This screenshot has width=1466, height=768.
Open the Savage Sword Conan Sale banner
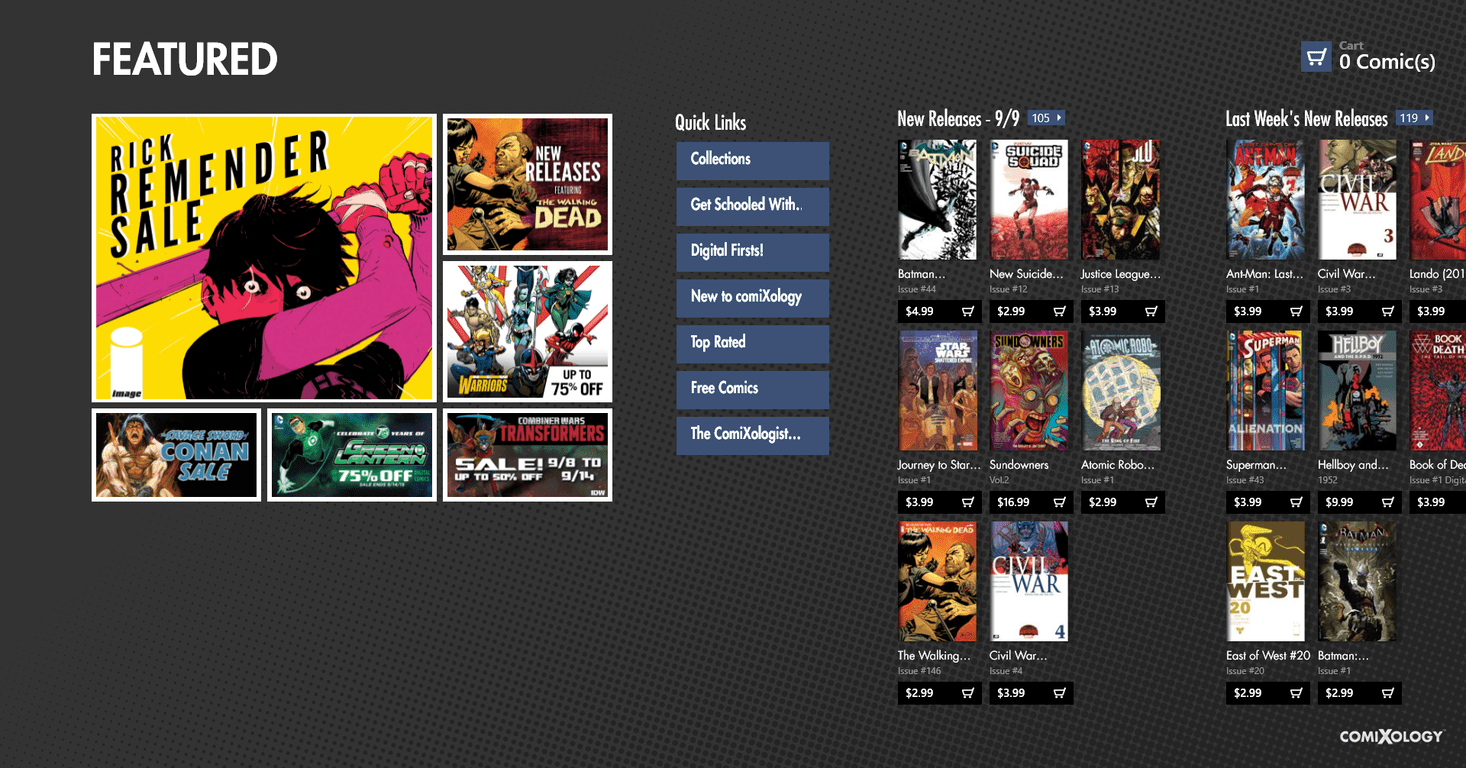176,455
